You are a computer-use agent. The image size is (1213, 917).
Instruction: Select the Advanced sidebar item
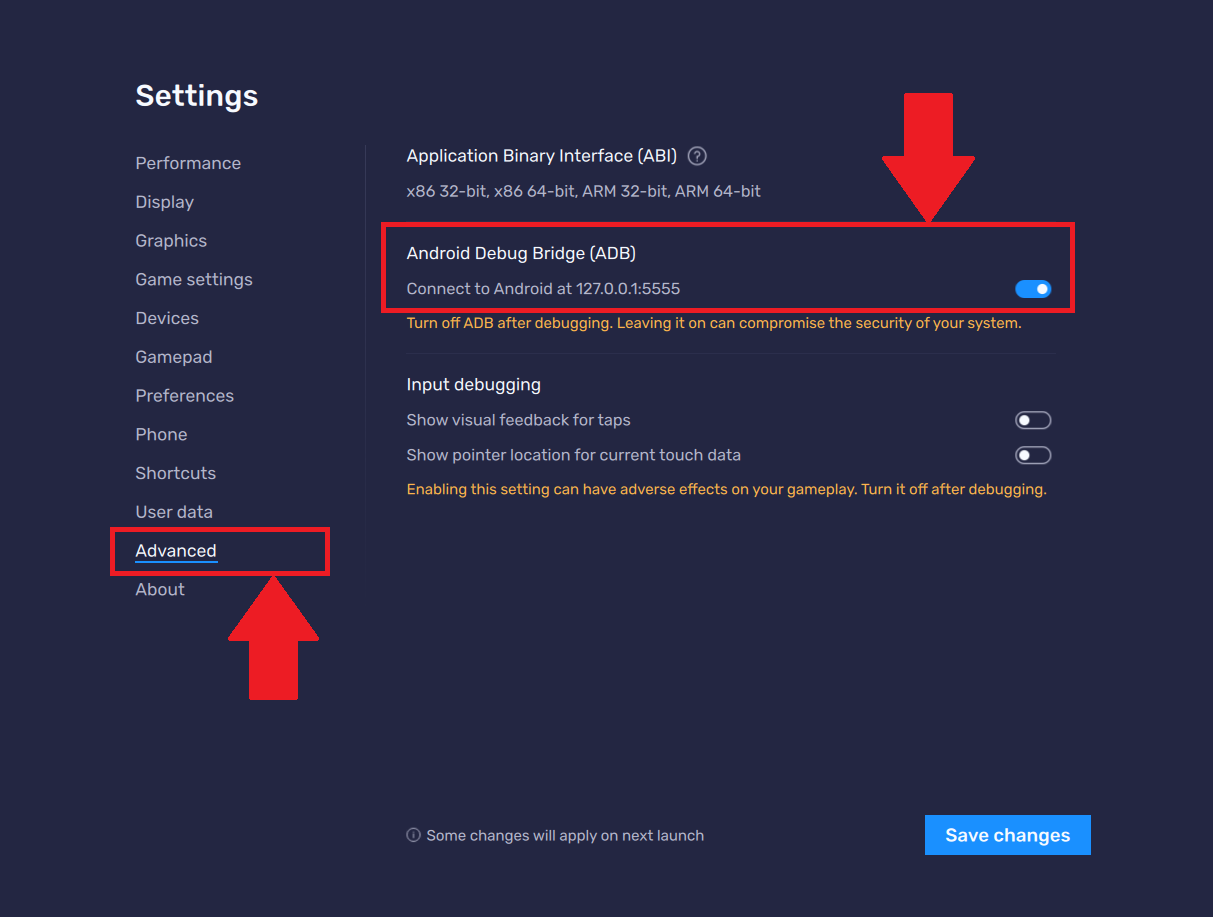coord(176,551)
